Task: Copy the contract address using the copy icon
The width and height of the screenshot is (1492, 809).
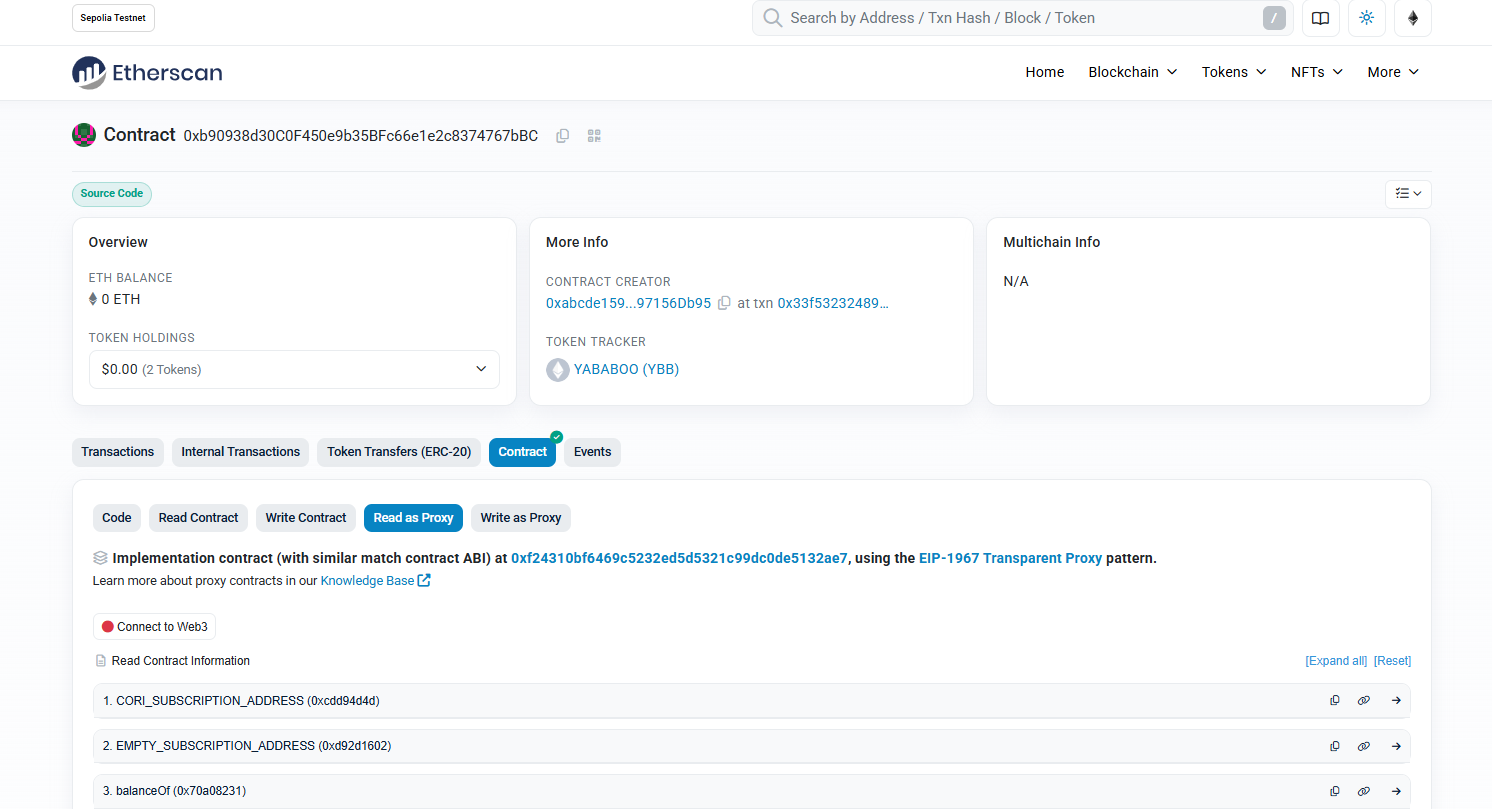Action: pos(562,136)
